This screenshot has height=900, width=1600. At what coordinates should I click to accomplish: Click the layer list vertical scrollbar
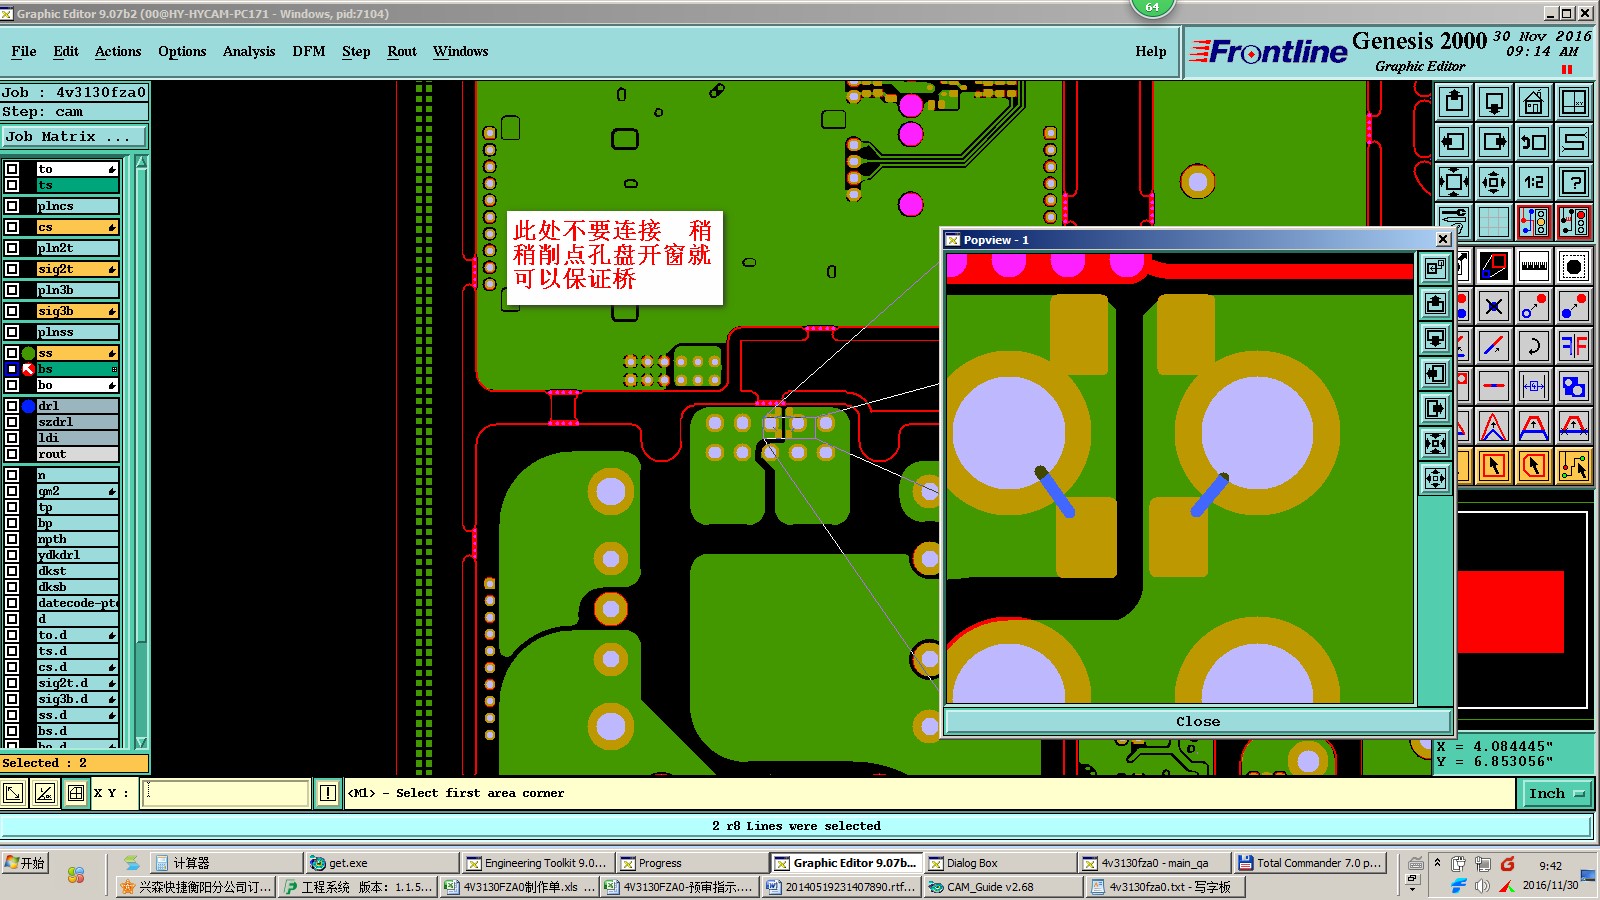[x=141, y=452]
